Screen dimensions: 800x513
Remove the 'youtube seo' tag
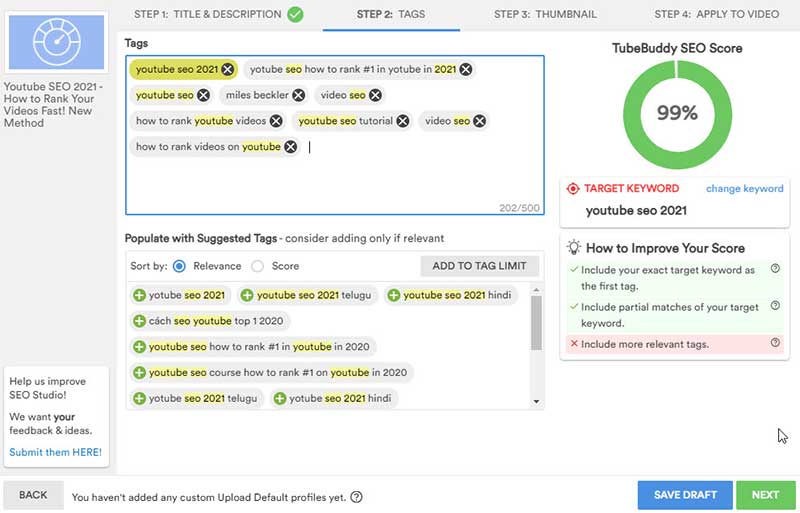point(204,95)
